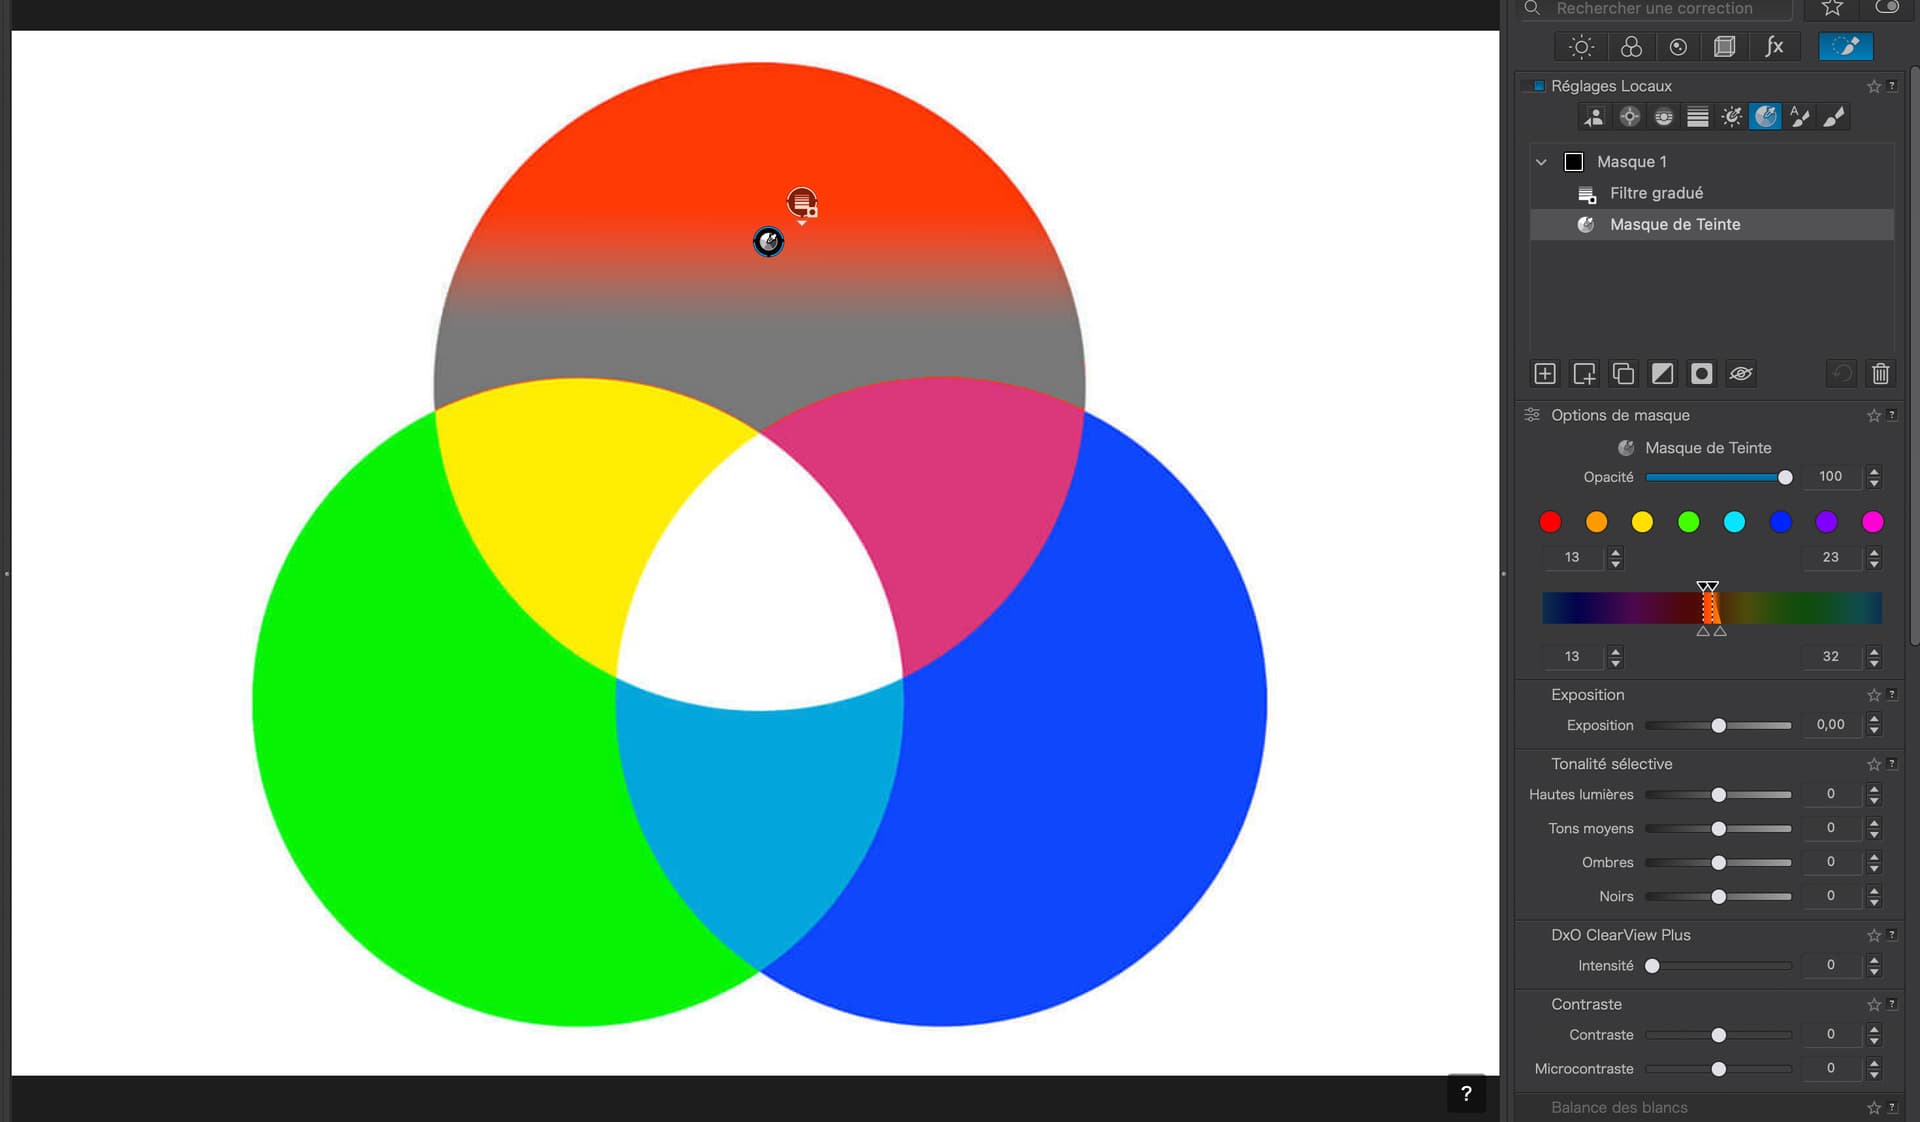The height and width of the screenshot is (1122, 1920).
Task: Toggle hide masks eye icon
Action: click(x=1740, y=374)
